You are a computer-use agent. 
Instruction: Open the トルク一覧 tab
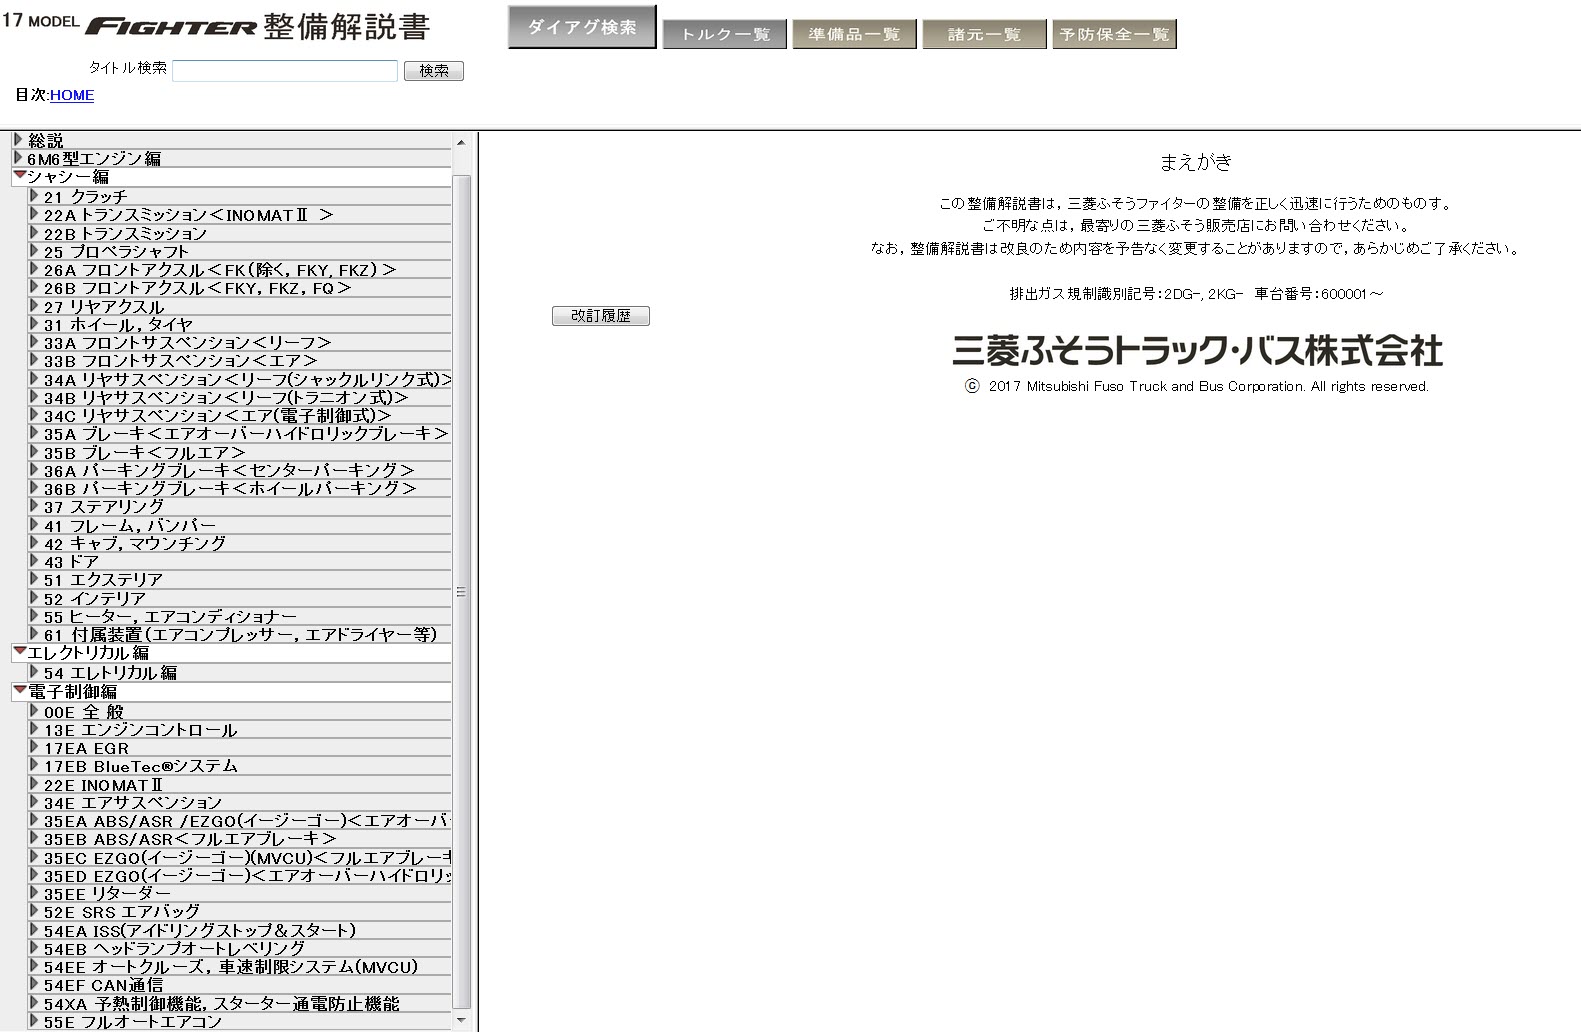[x=724, y=35]
